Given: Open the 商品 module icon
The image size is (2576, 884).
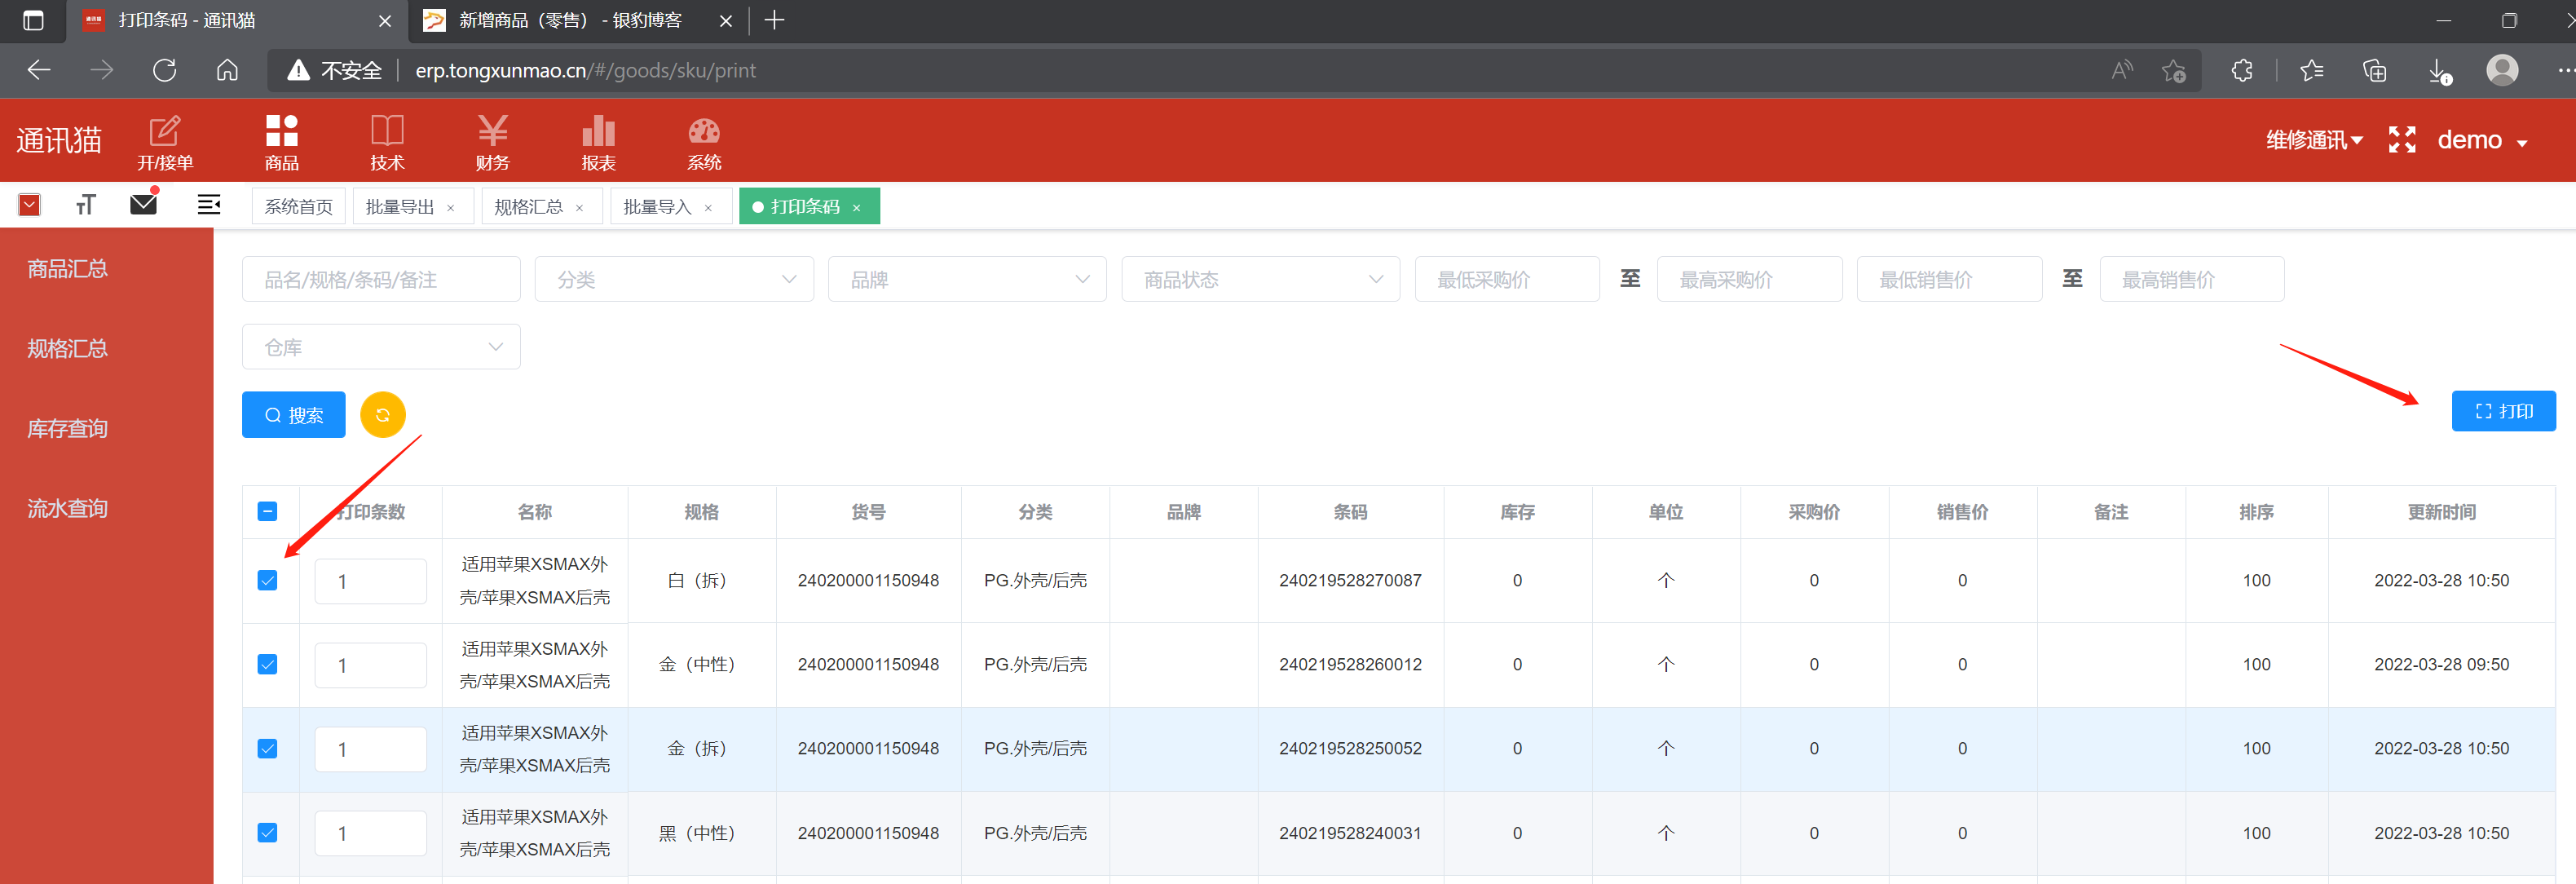Looking at the screenshot, I should coord(281,142).
